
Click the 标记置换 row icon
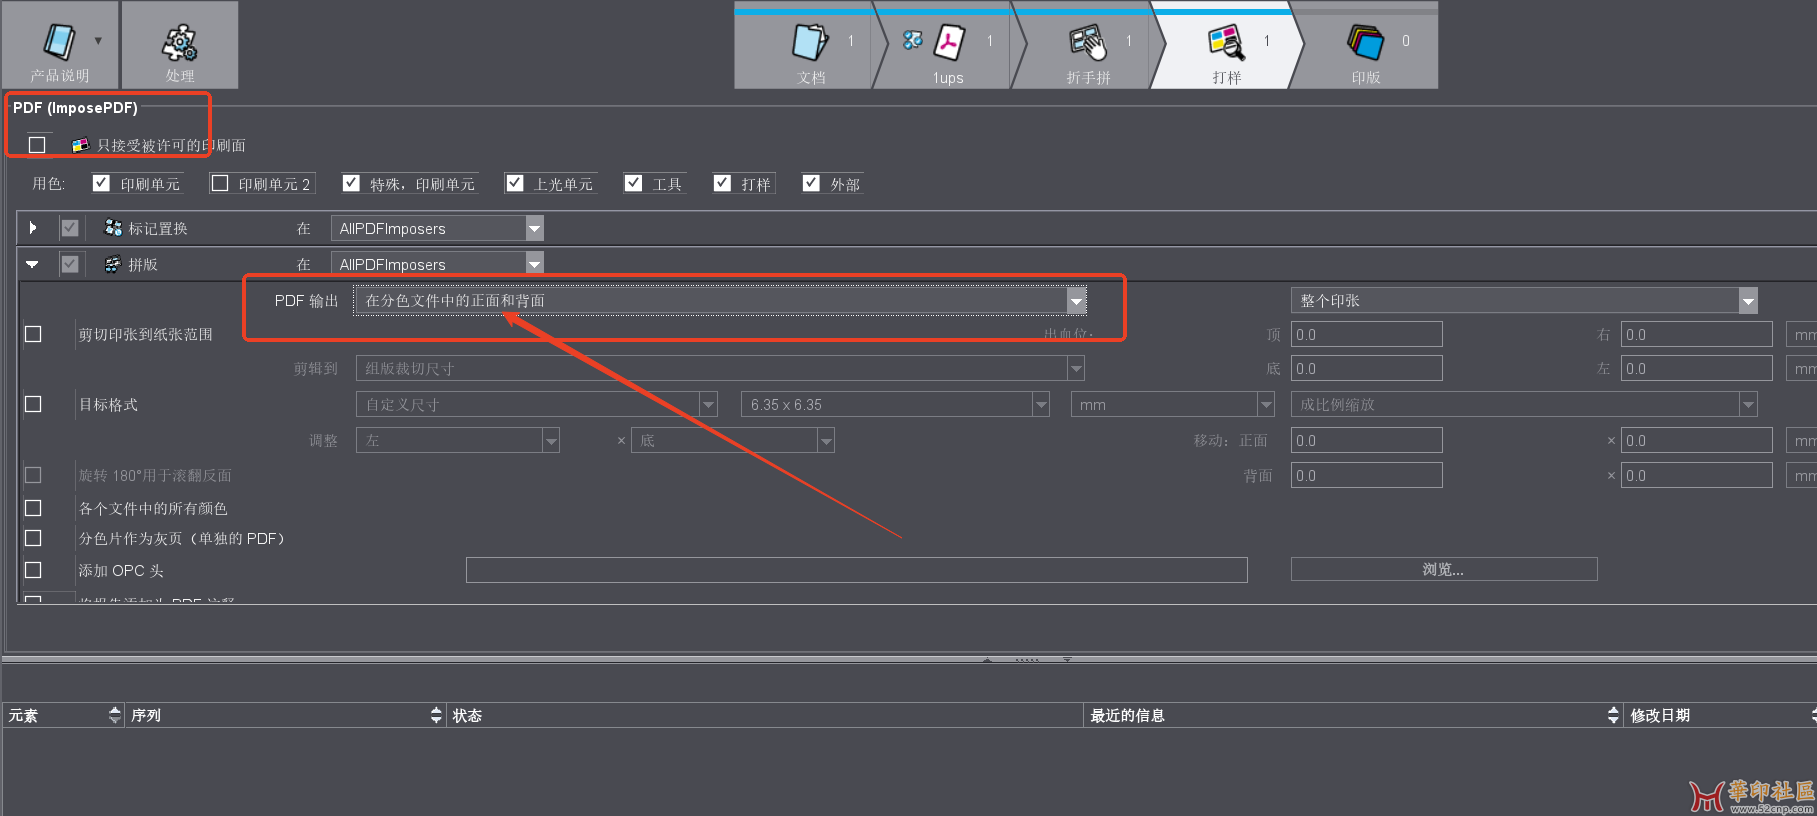113,228
